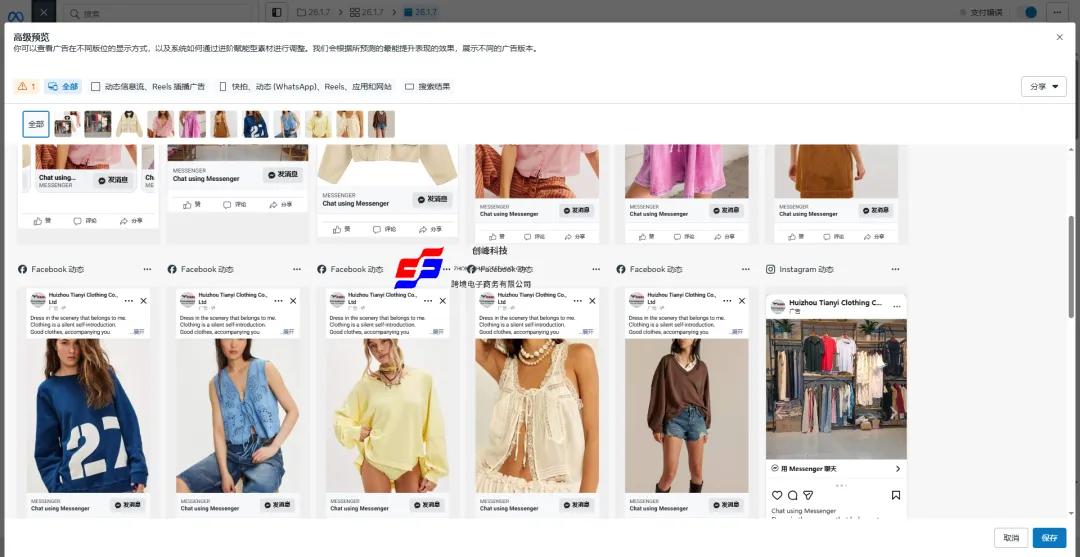Click the Instagram heart like icon

point(777,495)
